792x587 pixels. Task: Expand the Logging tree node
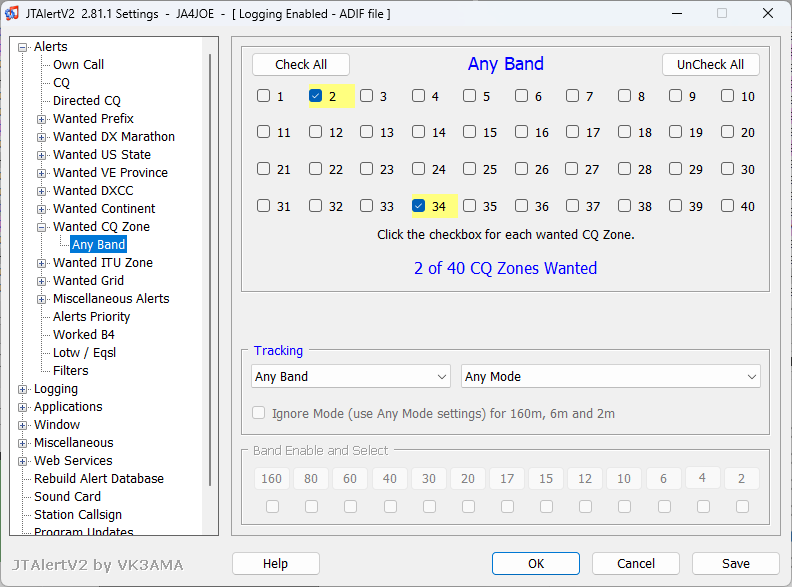coord(22,389)
